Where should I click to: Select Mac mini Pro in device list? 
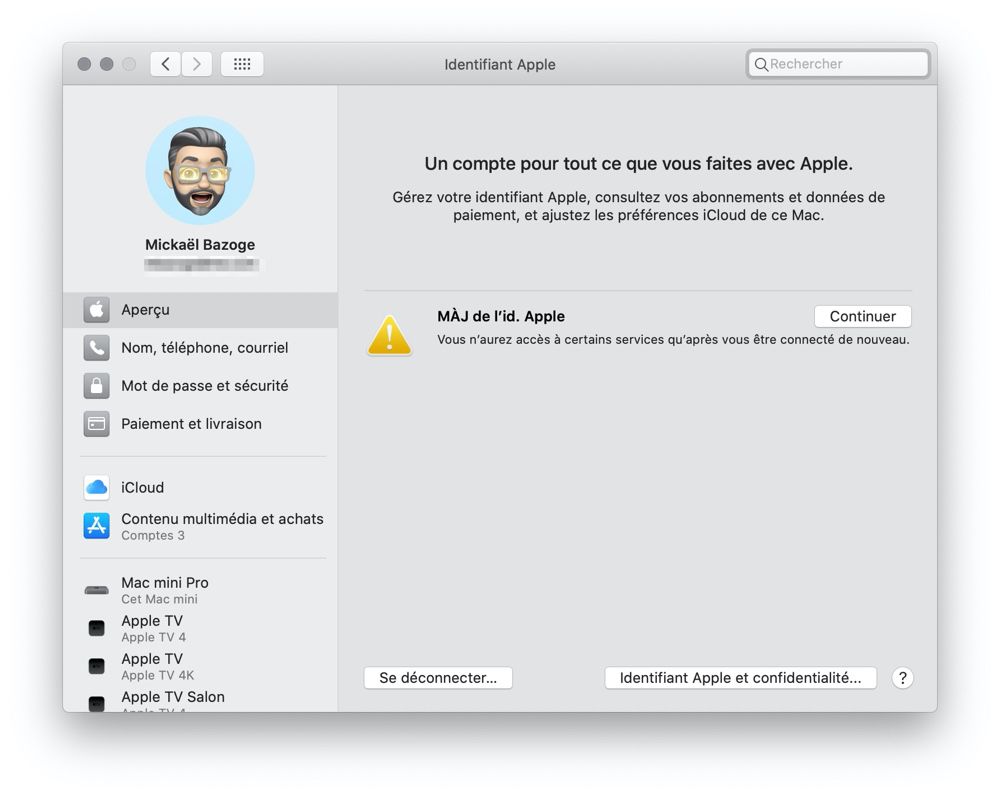coord(200,590)
